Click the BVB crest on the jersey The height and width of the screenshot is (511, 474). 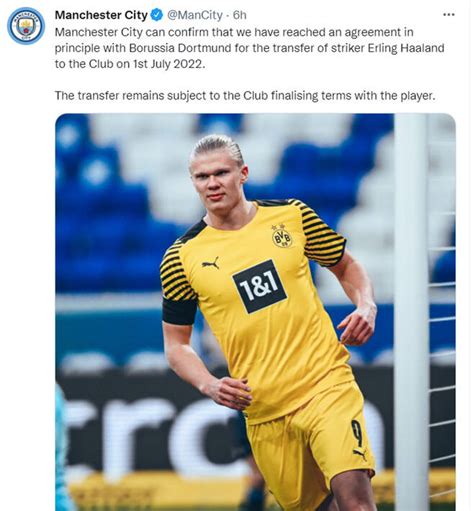[282, 237]
